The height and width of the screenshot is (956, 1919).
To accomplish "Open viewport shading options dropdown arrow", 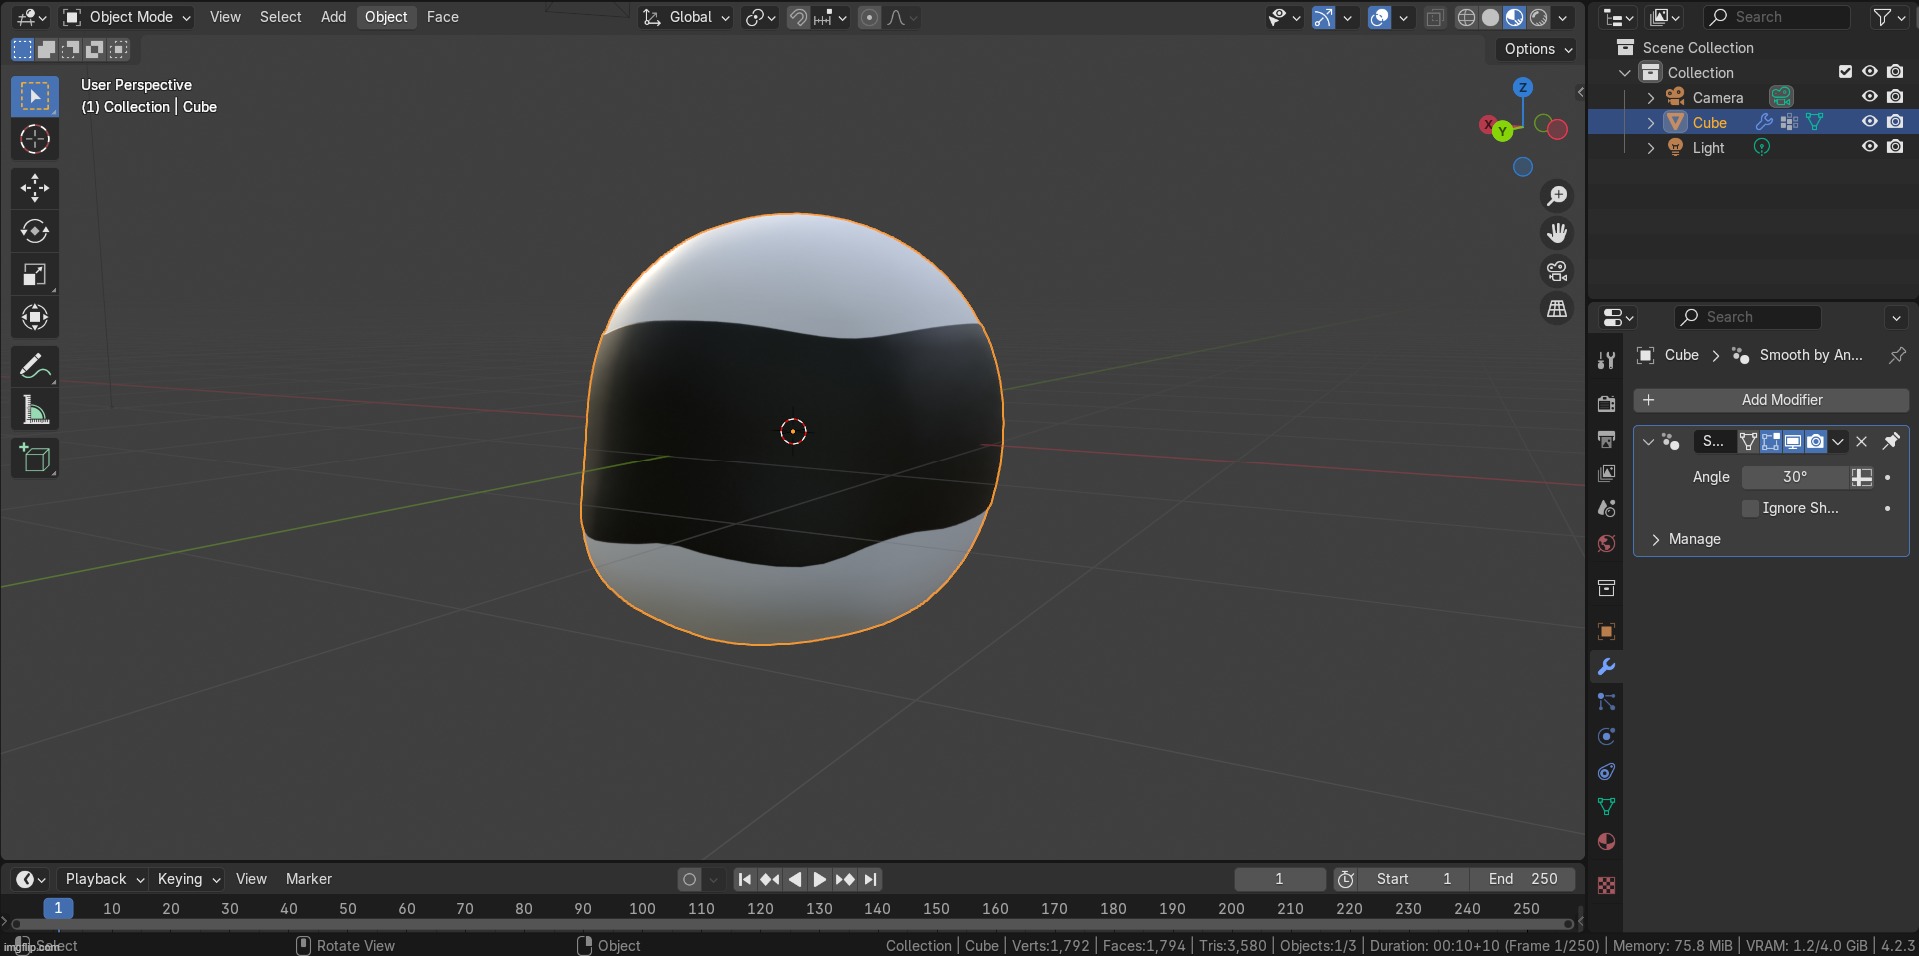I will click(x=1563, y=17).
